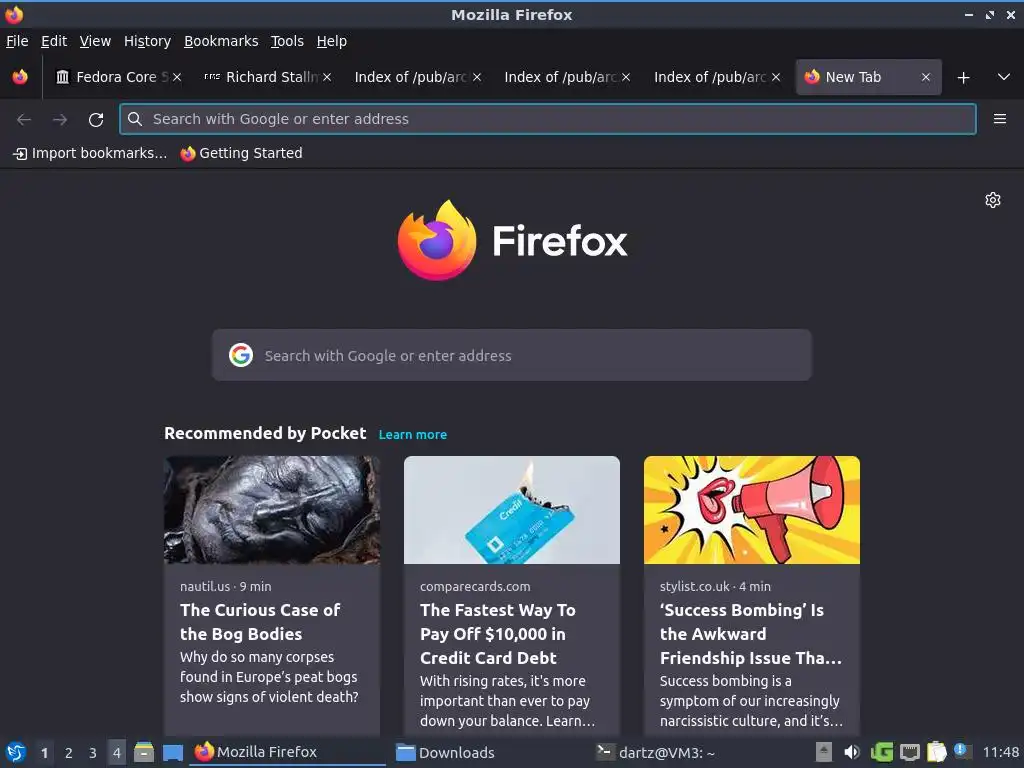Viewport: 1024px width, 768px height.
Task: Open the File menu
Action: click(17, 41)
